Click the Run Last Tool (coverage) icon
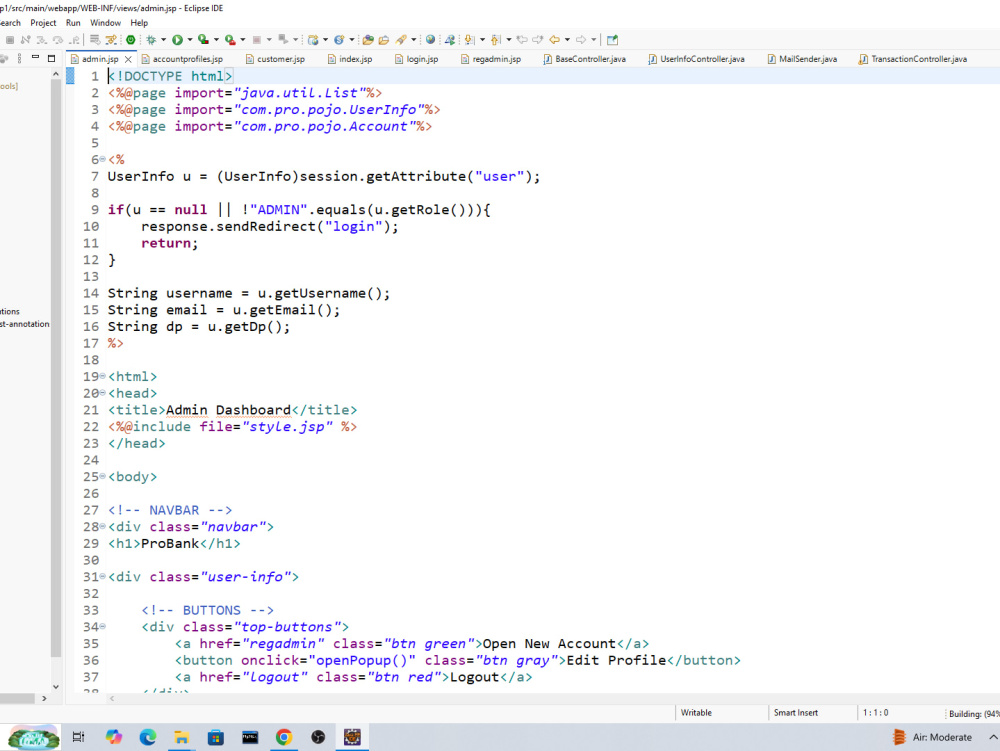The height and width of the screenshot is (751, 1000). pyautogui.click(x=203, y=40)
